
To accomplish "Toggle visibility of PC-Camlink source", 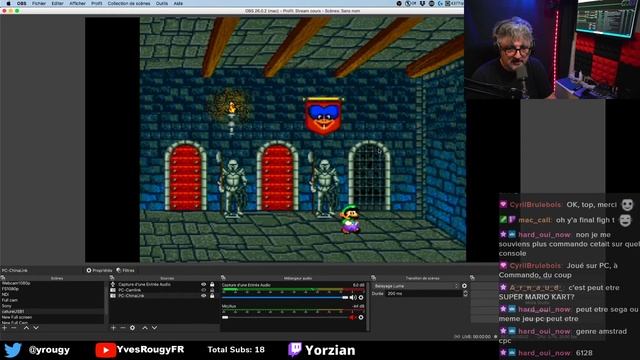I will click(203, 290).
